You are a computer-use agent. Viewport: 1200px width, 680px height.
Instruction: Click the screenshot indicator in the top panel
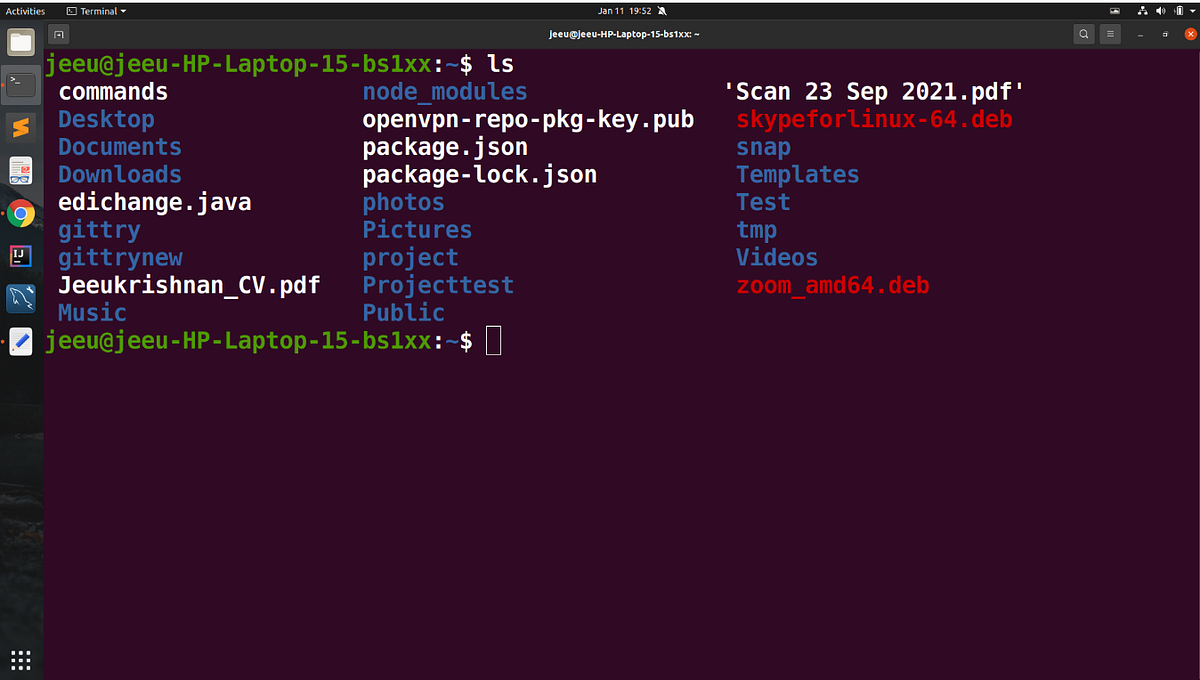1114,11
